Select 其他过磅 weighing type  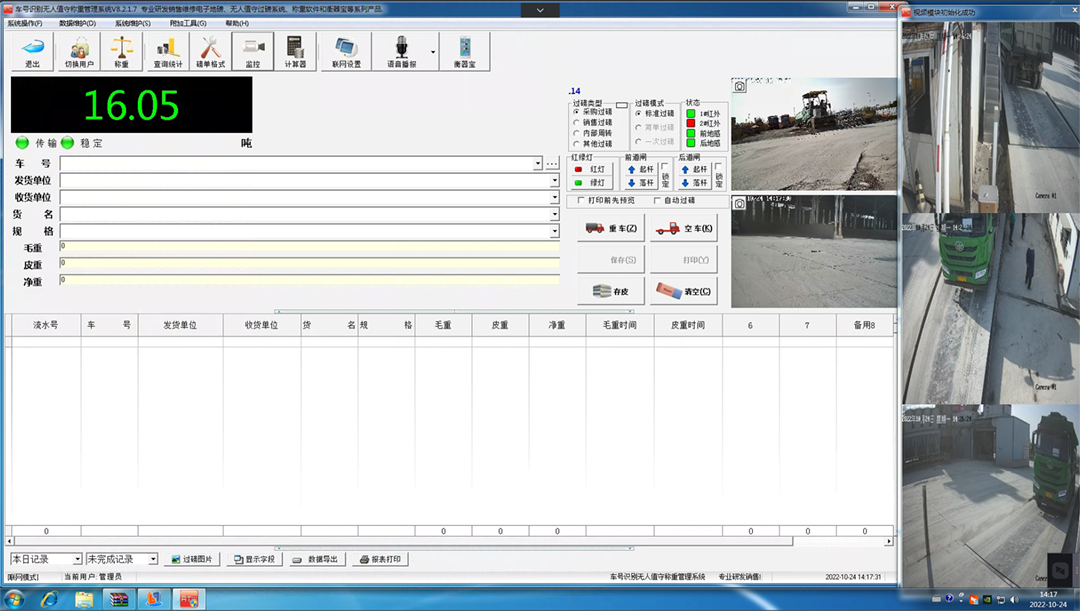[x=593, y=144]
